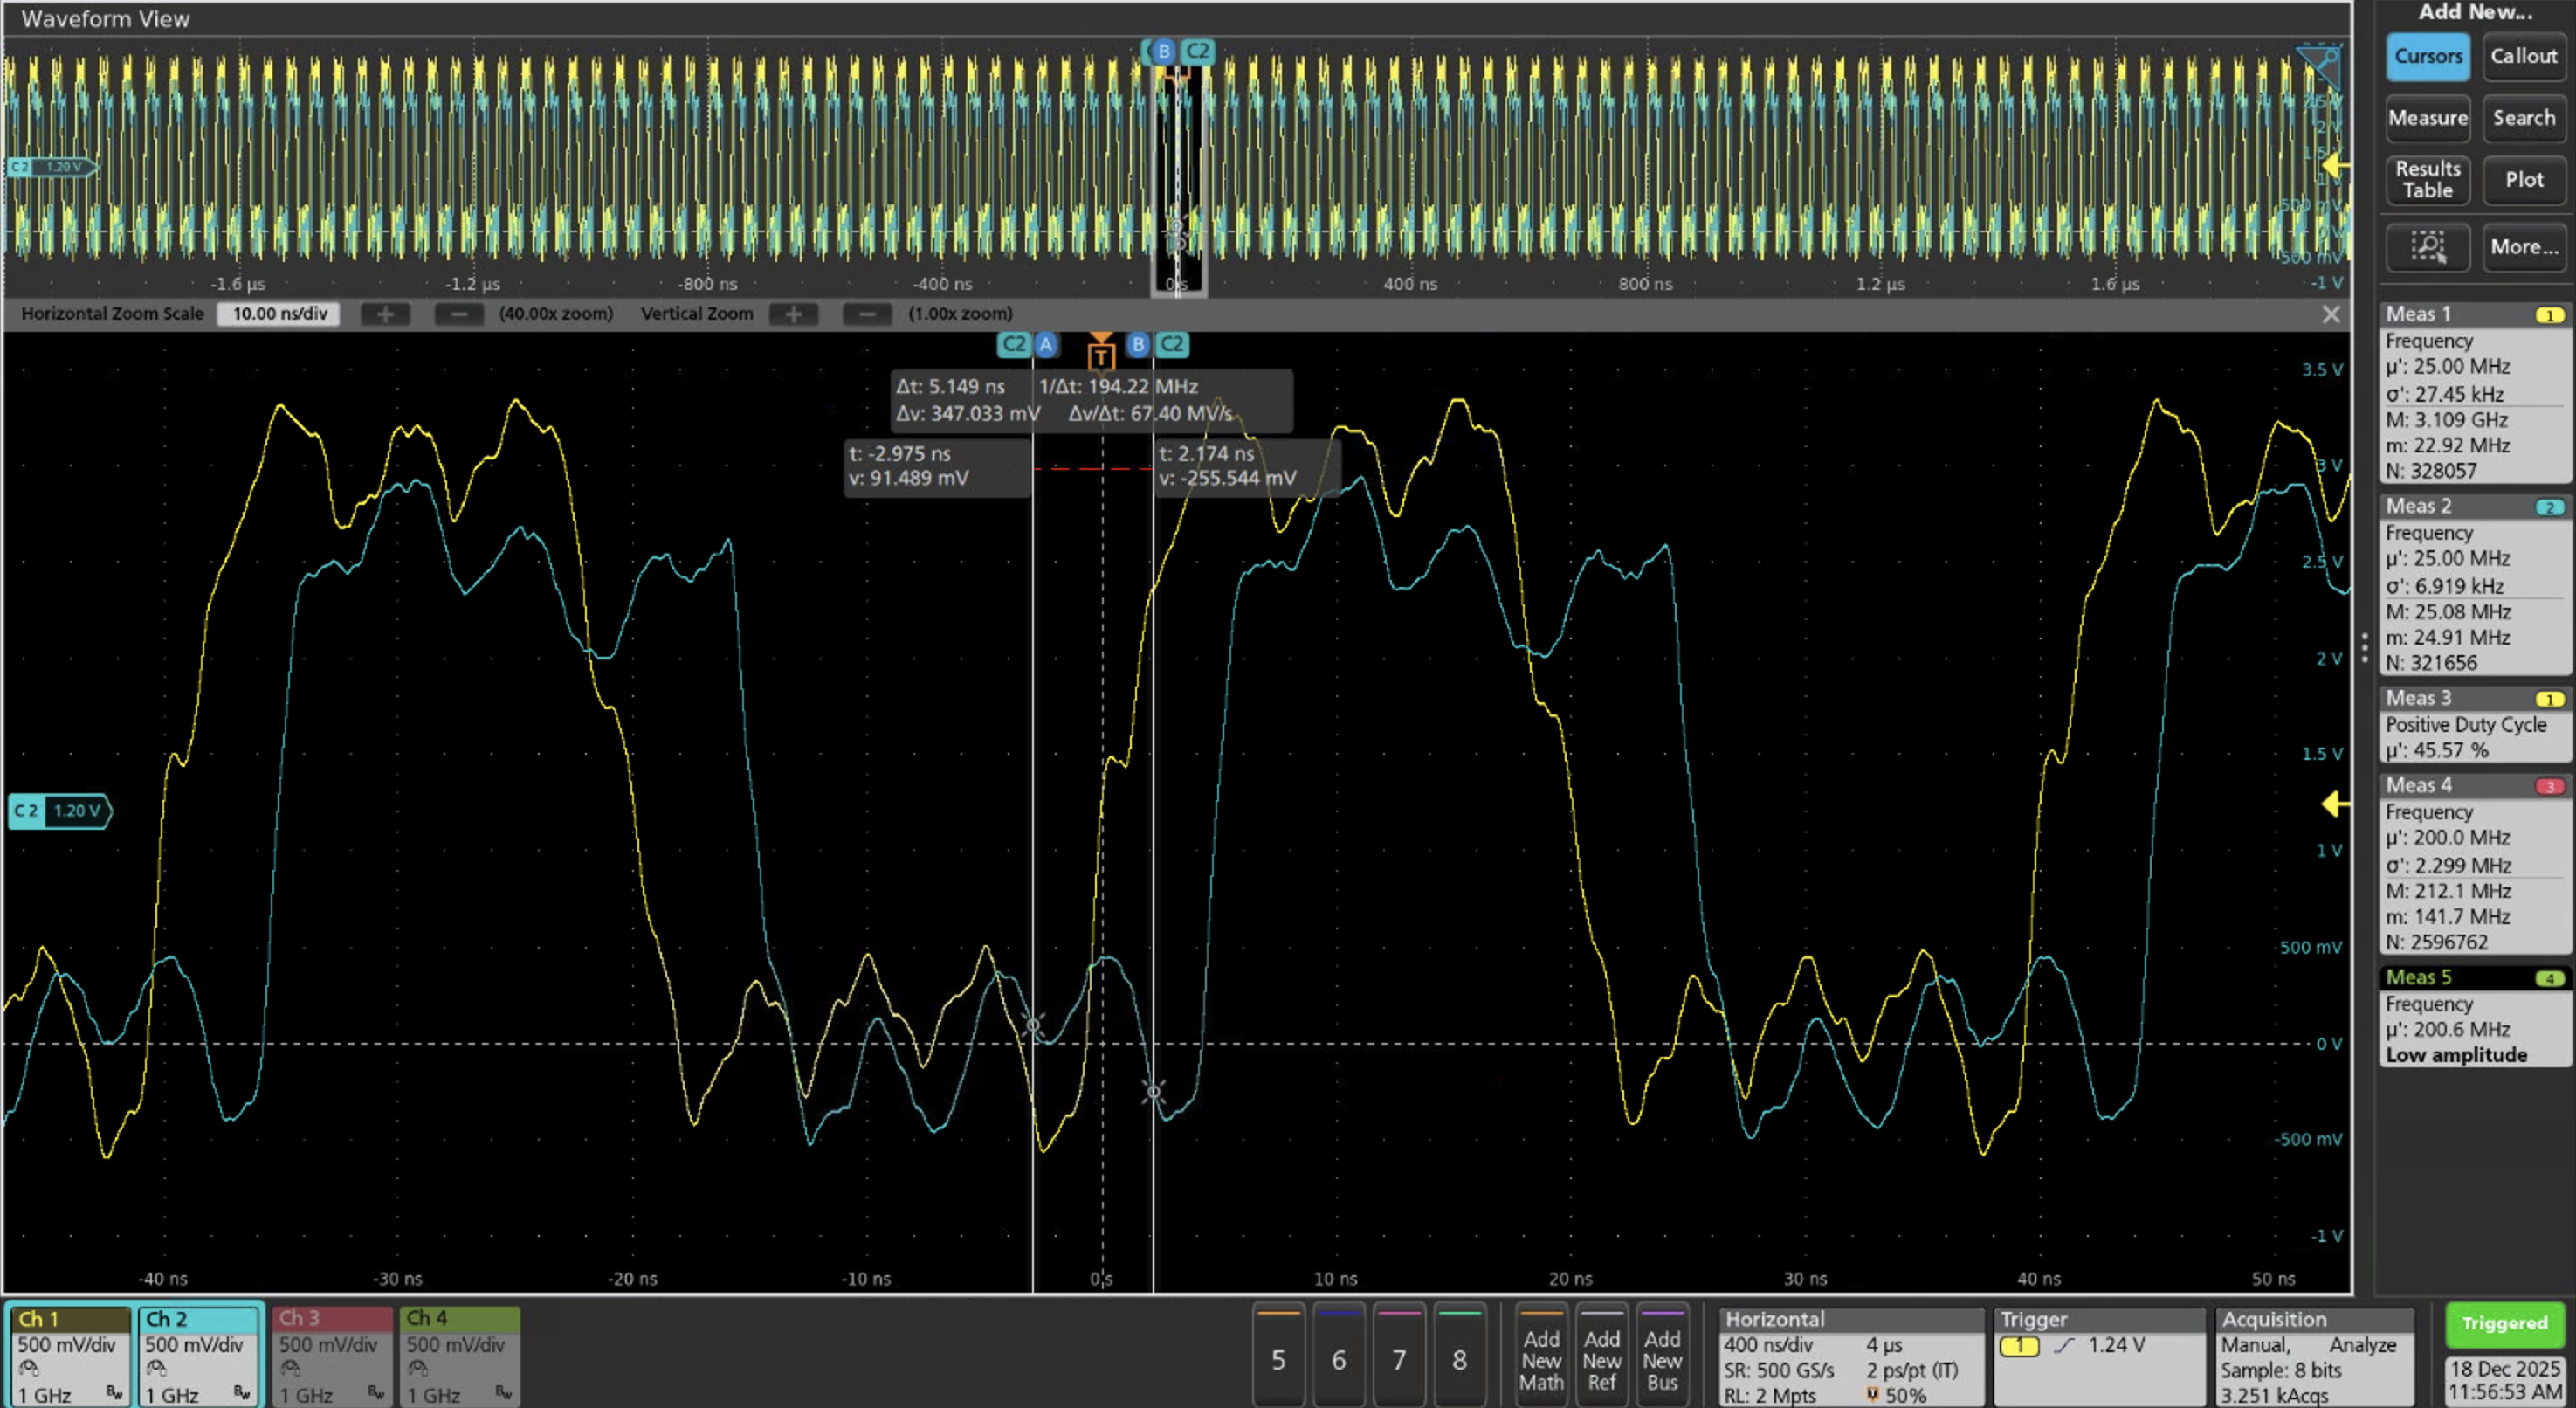Open the Horizontal settings badge
Screen dimensions: 2576x1408
[x=1851, y=1356]
